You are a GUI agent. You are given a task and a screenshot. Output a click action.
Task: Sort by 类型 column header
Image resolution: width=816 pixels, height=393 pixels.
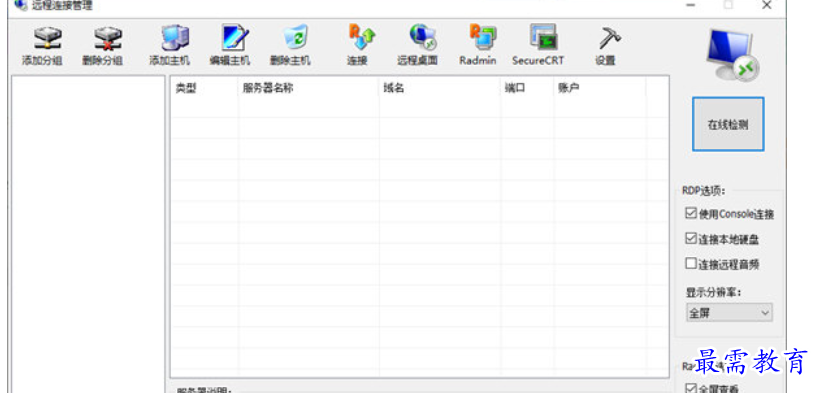pyautogui.click(x=205, y=88)
